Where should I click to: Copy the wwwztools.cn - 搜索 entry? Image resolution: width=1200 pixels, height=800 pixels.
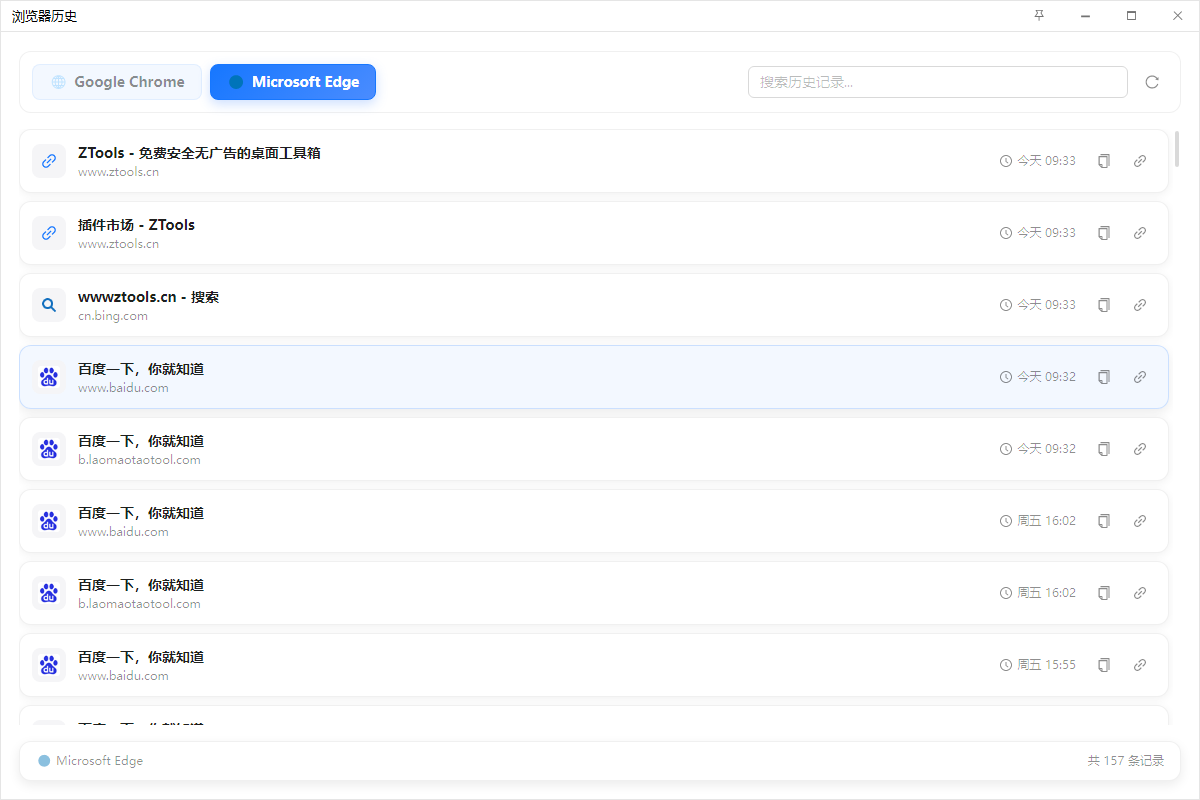click(1104, 305)
